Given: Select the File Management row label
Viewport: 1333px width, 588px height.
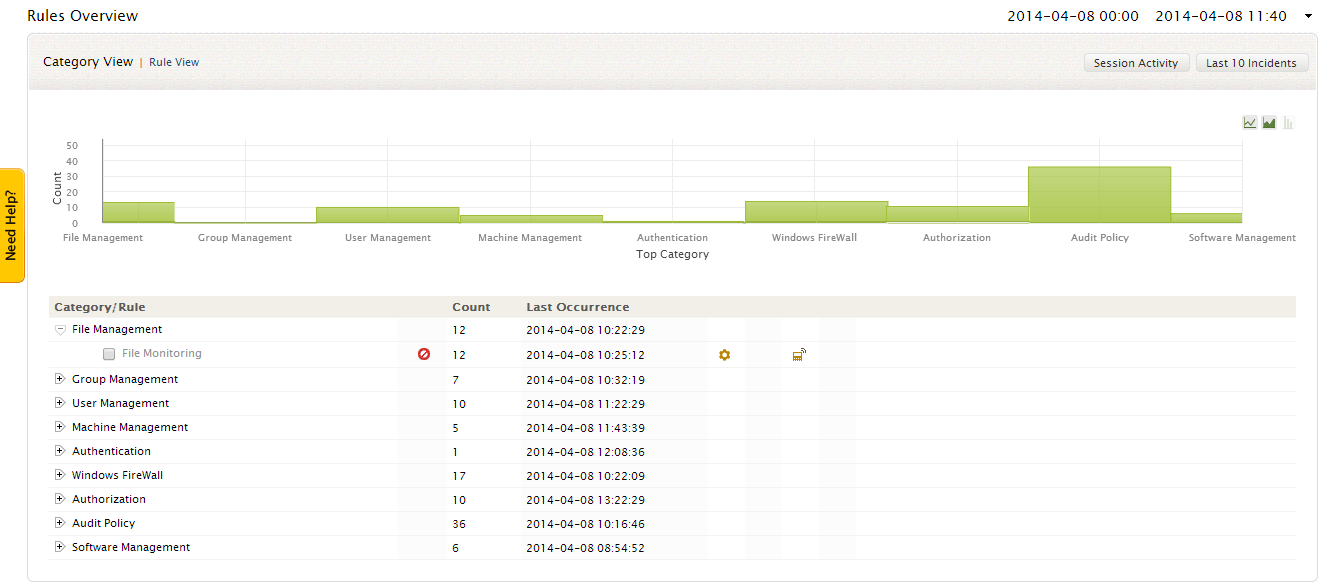Looking at the screenshot, I should point(117,329).
